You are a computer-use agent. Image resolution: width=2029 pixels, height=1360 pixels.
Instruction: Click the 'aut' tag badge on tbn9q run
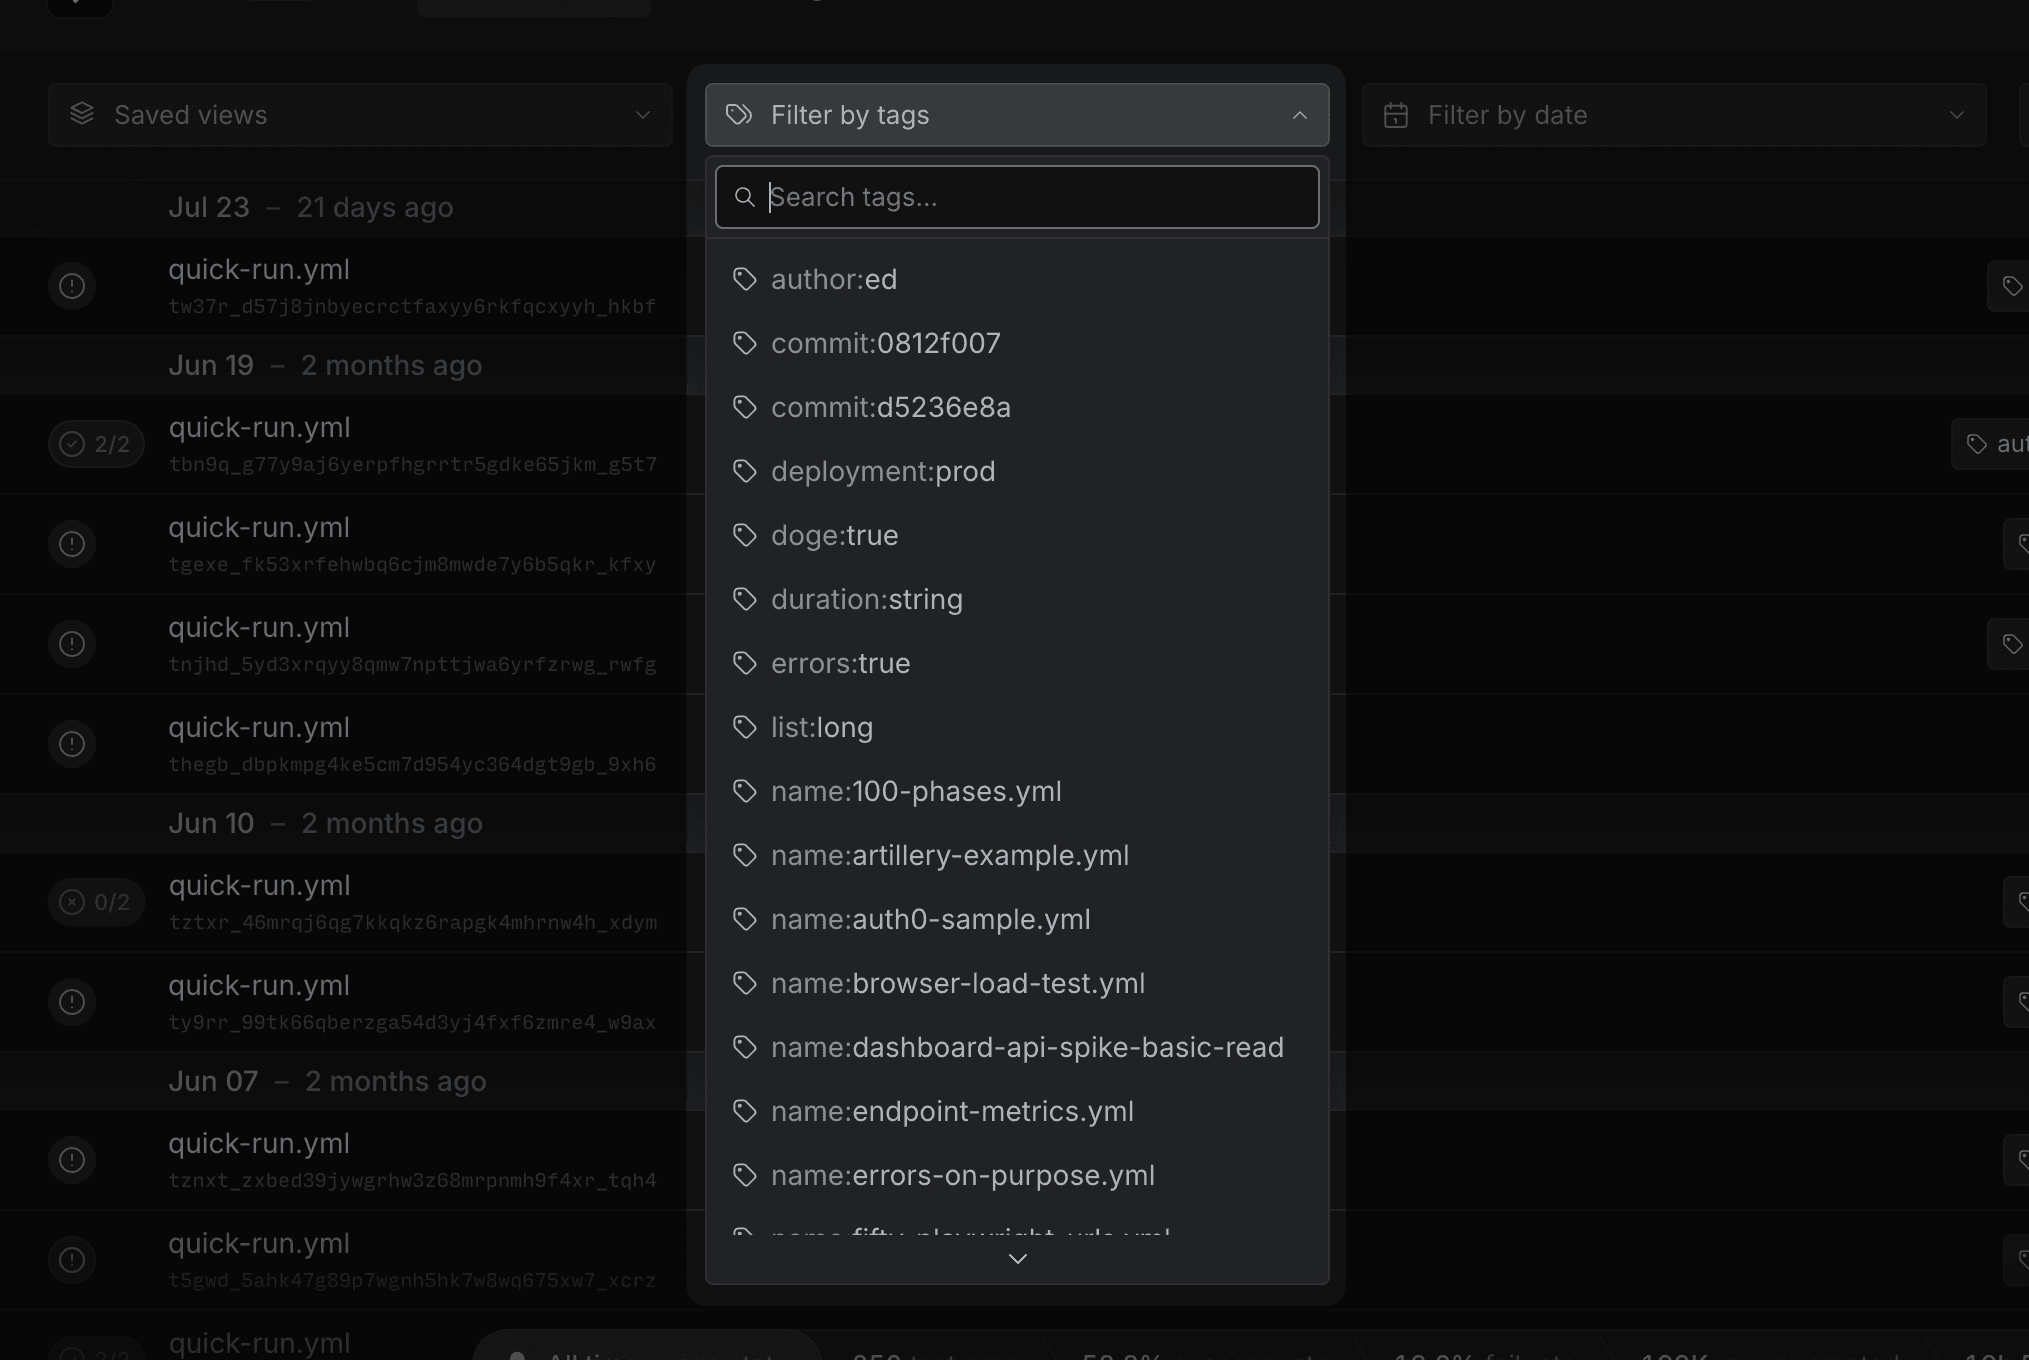coord(1990,444)
